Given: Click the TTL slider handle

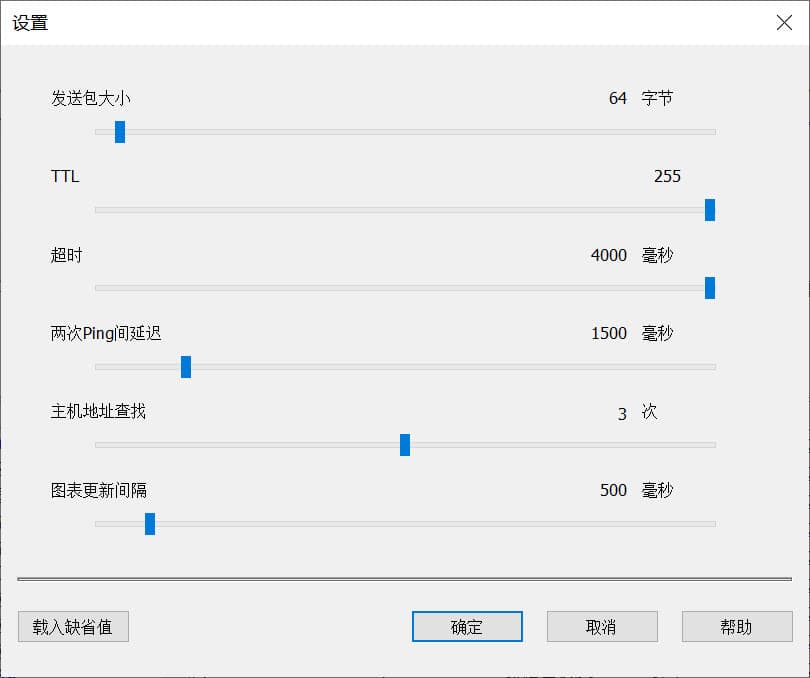Looking at the screenshot, I should pyautogui.click(x=711, y=210).
